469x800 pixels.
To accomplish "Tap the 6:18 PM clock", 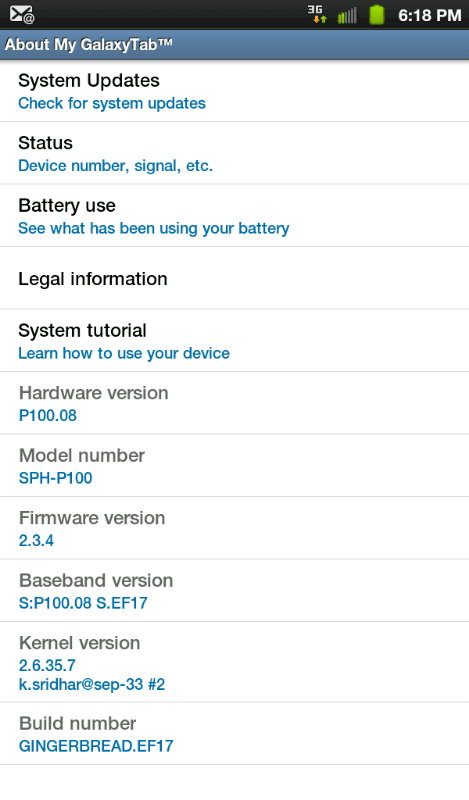I will 430,15.
